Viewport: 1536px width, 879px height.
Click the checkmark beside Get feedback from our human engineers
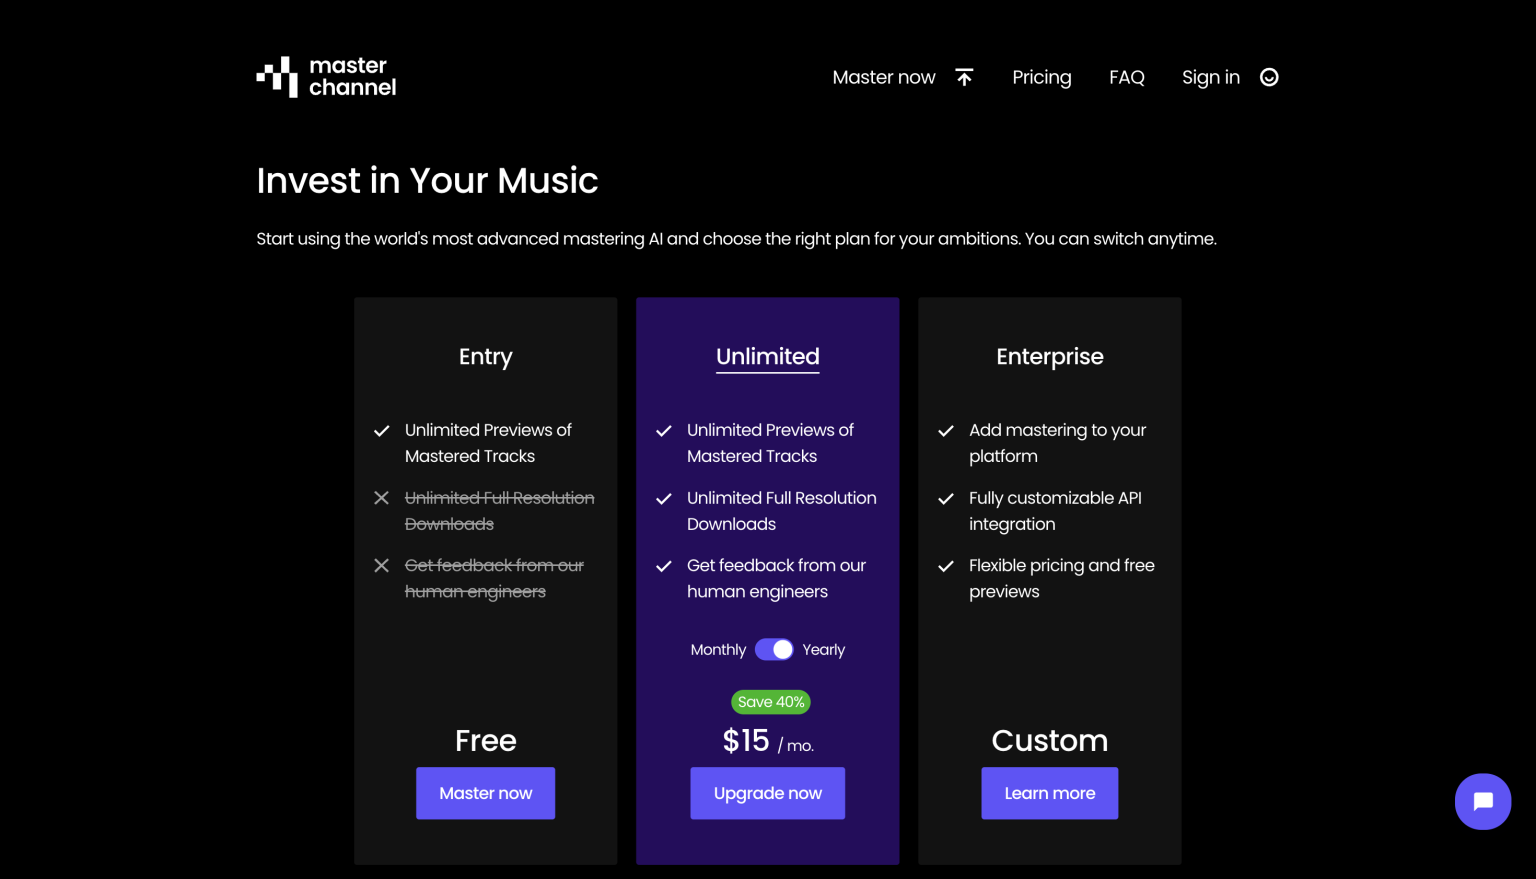point(663,566)
